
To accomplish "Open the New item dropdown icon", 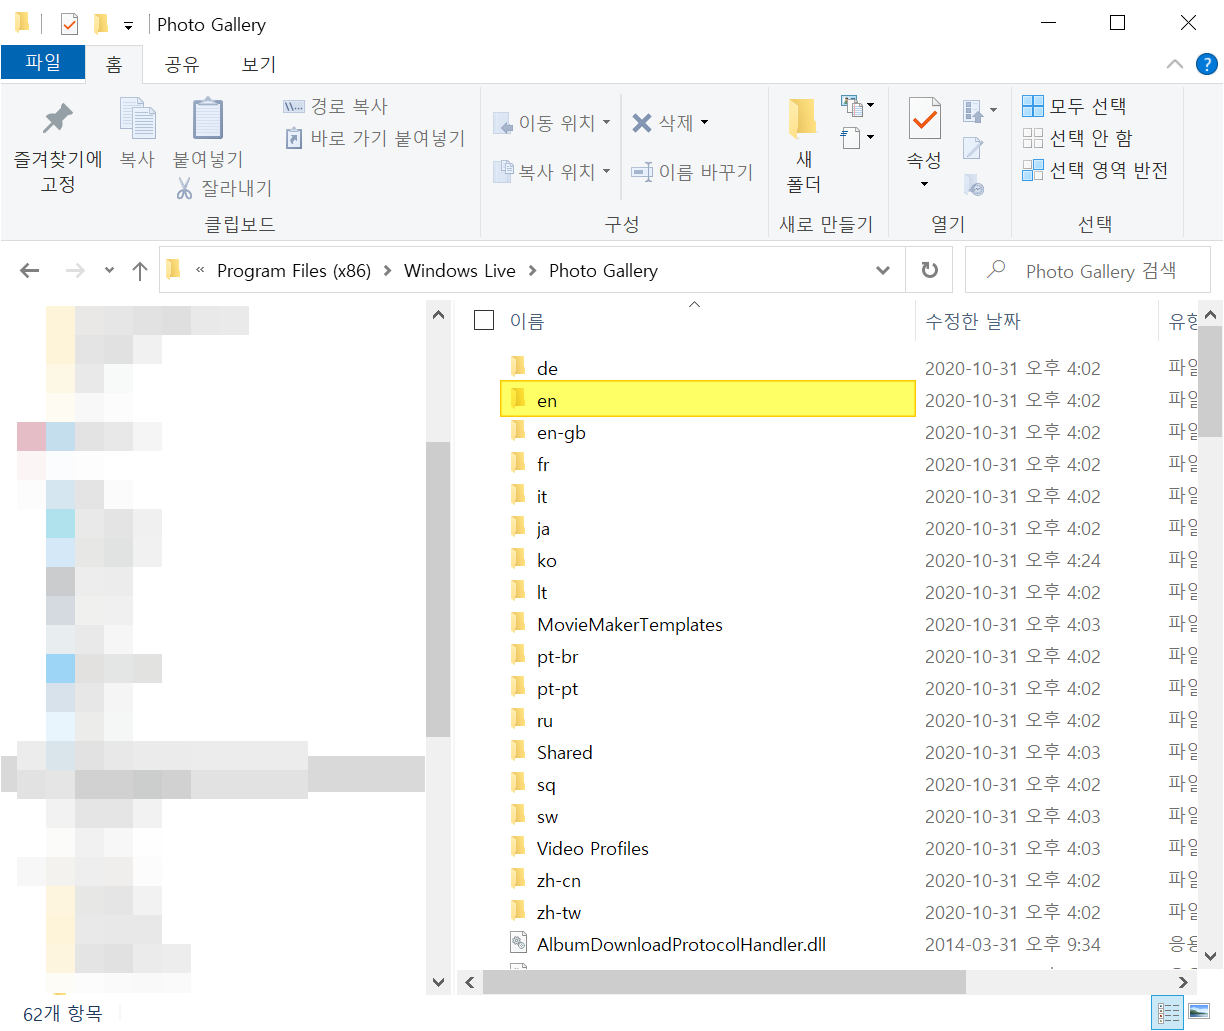I will tap(857, 105).
